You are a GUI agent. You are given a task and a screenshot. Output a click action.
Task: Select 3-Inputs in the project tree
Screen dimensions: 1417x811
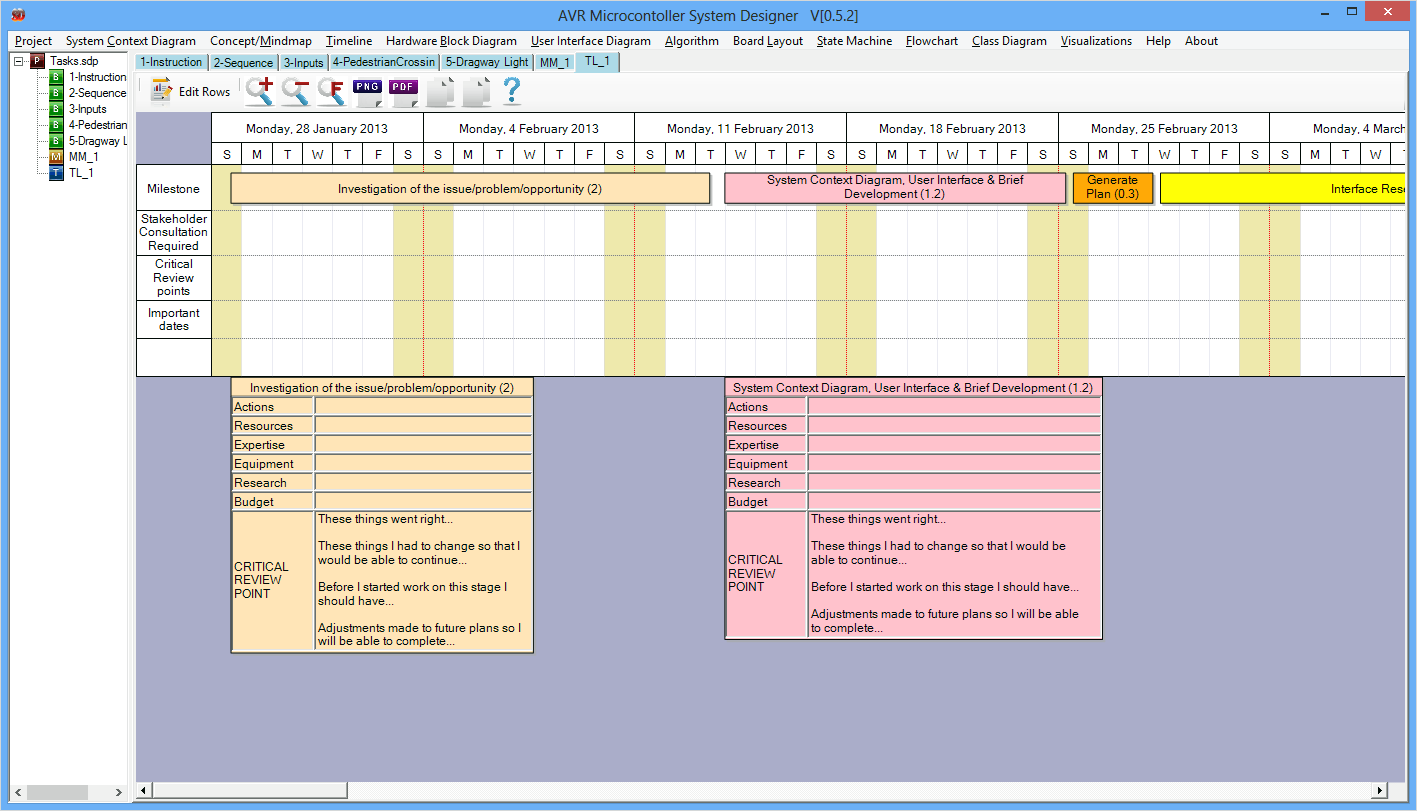pyautogui.click(x=87, y=109)
